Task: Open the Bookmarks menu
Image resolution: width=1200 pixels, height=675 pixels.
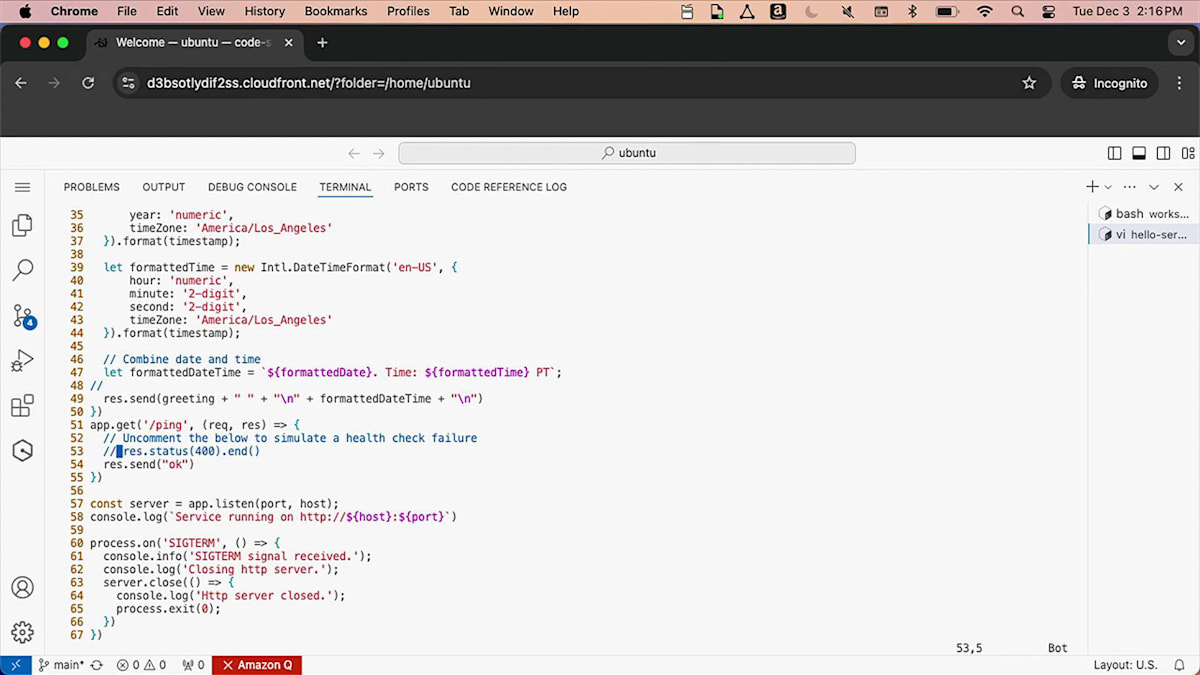Action: click(336, 11)
